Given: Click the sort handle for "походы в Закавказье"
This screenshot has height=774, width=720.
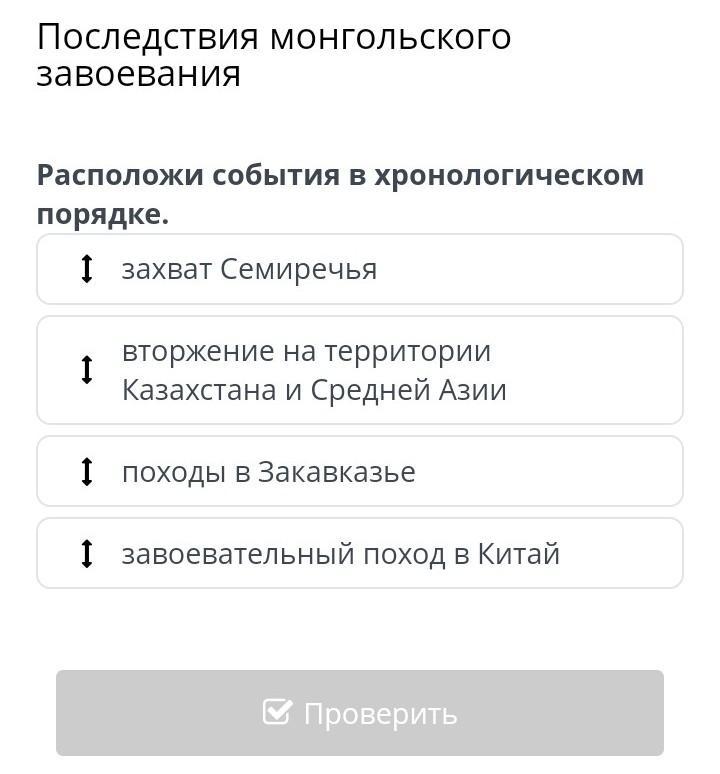Looking at the screenshot, I should (87, 471).
